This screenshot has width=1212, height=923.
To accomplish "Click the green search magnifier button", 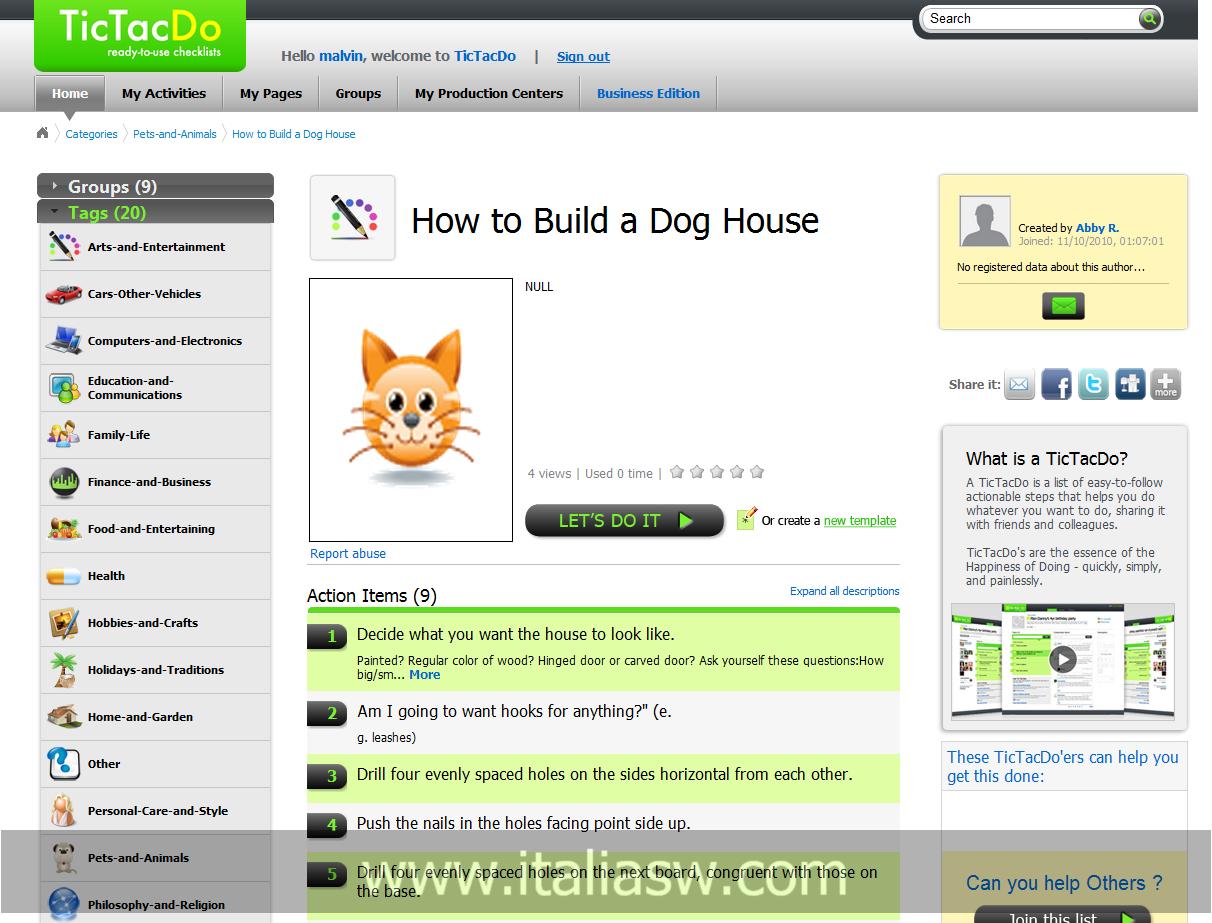I will point(1149,18).
